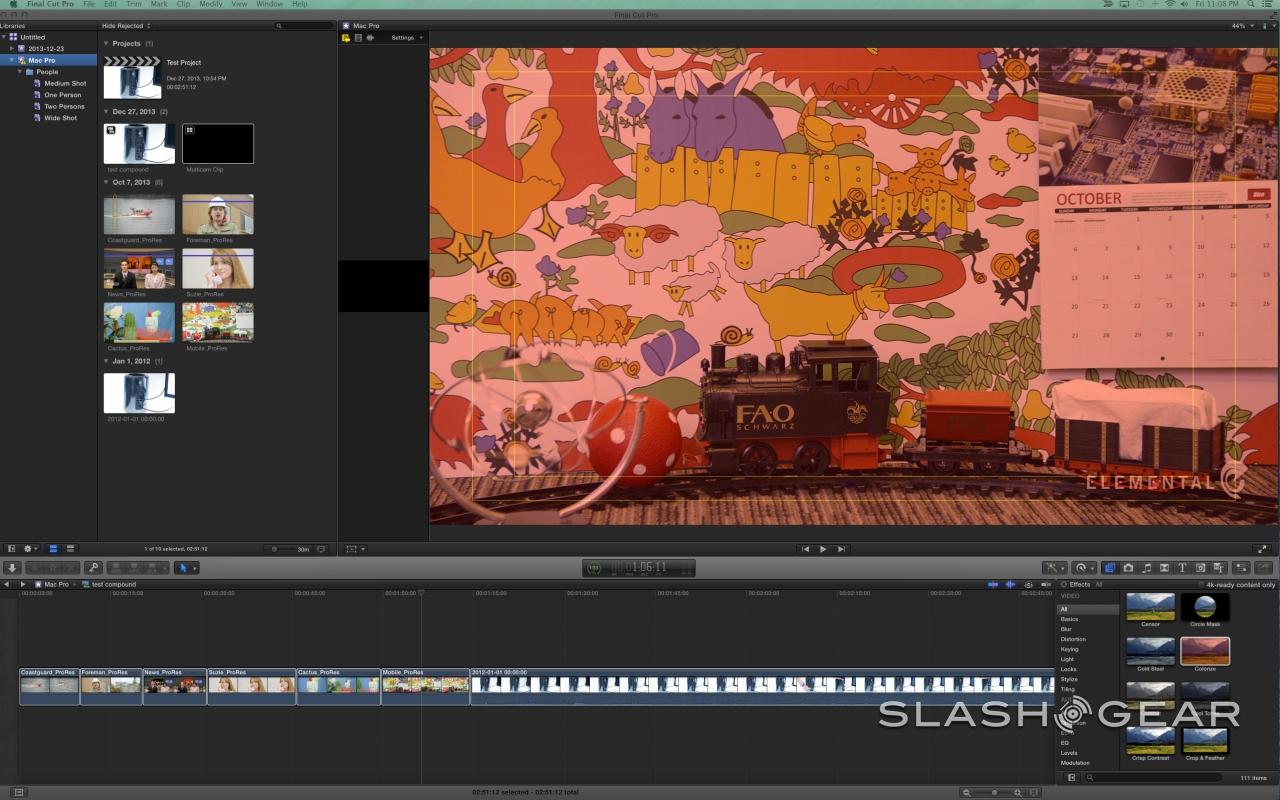Show the Transitions browser

(1164, 568)
